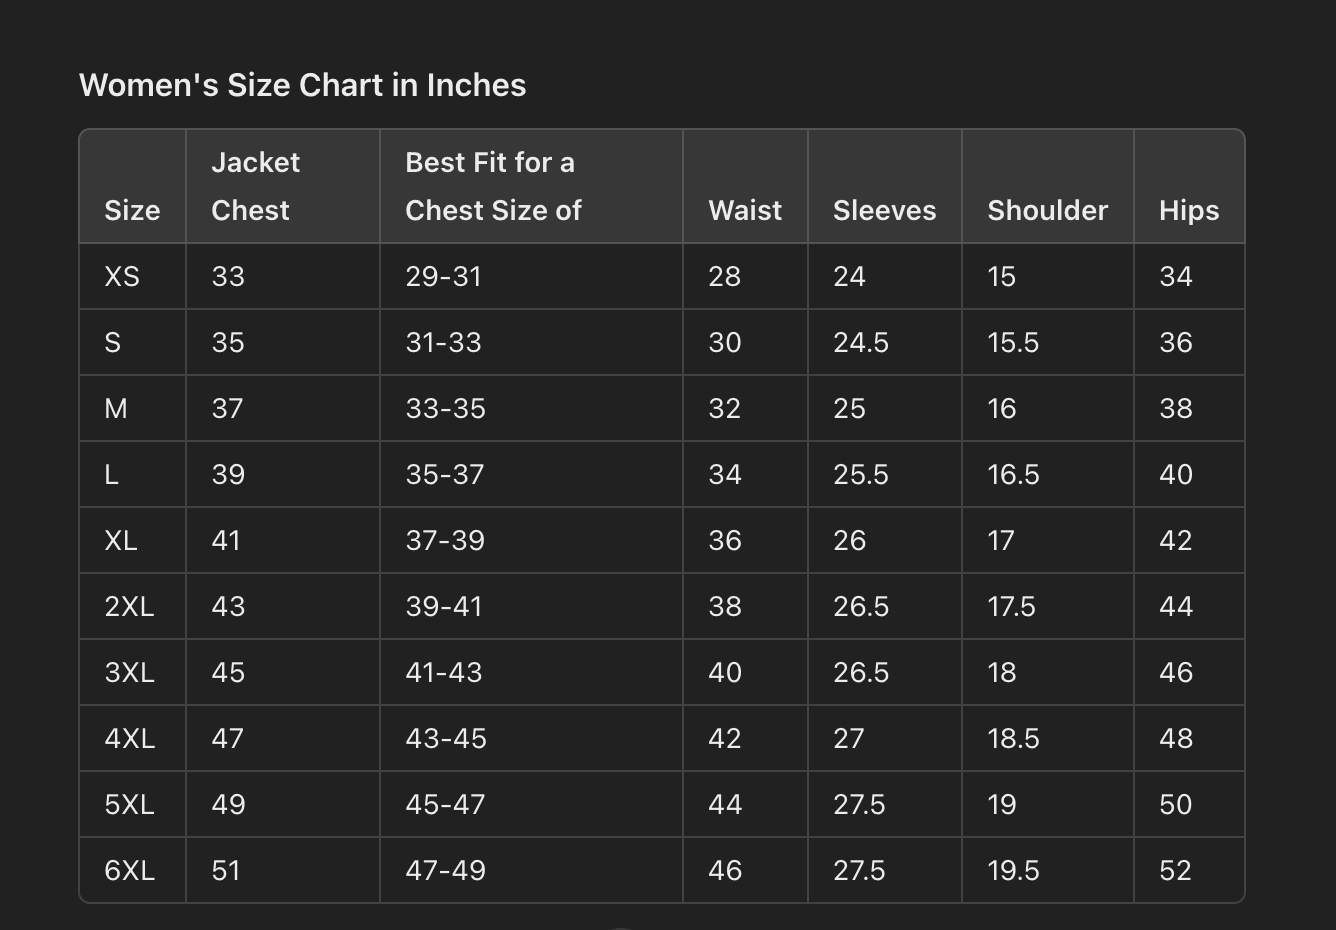Select the 43-45 chest fit cell
Image resolution: width=1336 pixels, height=930 pixels.
click(446, 738)
